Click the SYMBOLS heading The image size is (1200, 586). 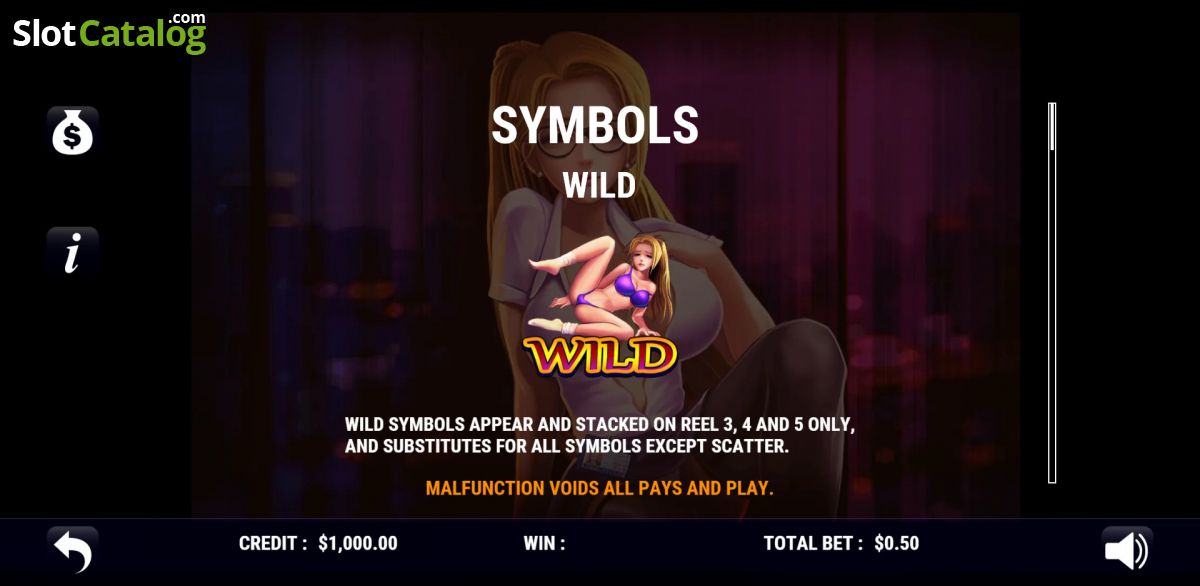pyautogui.click(x=595, y=126)
